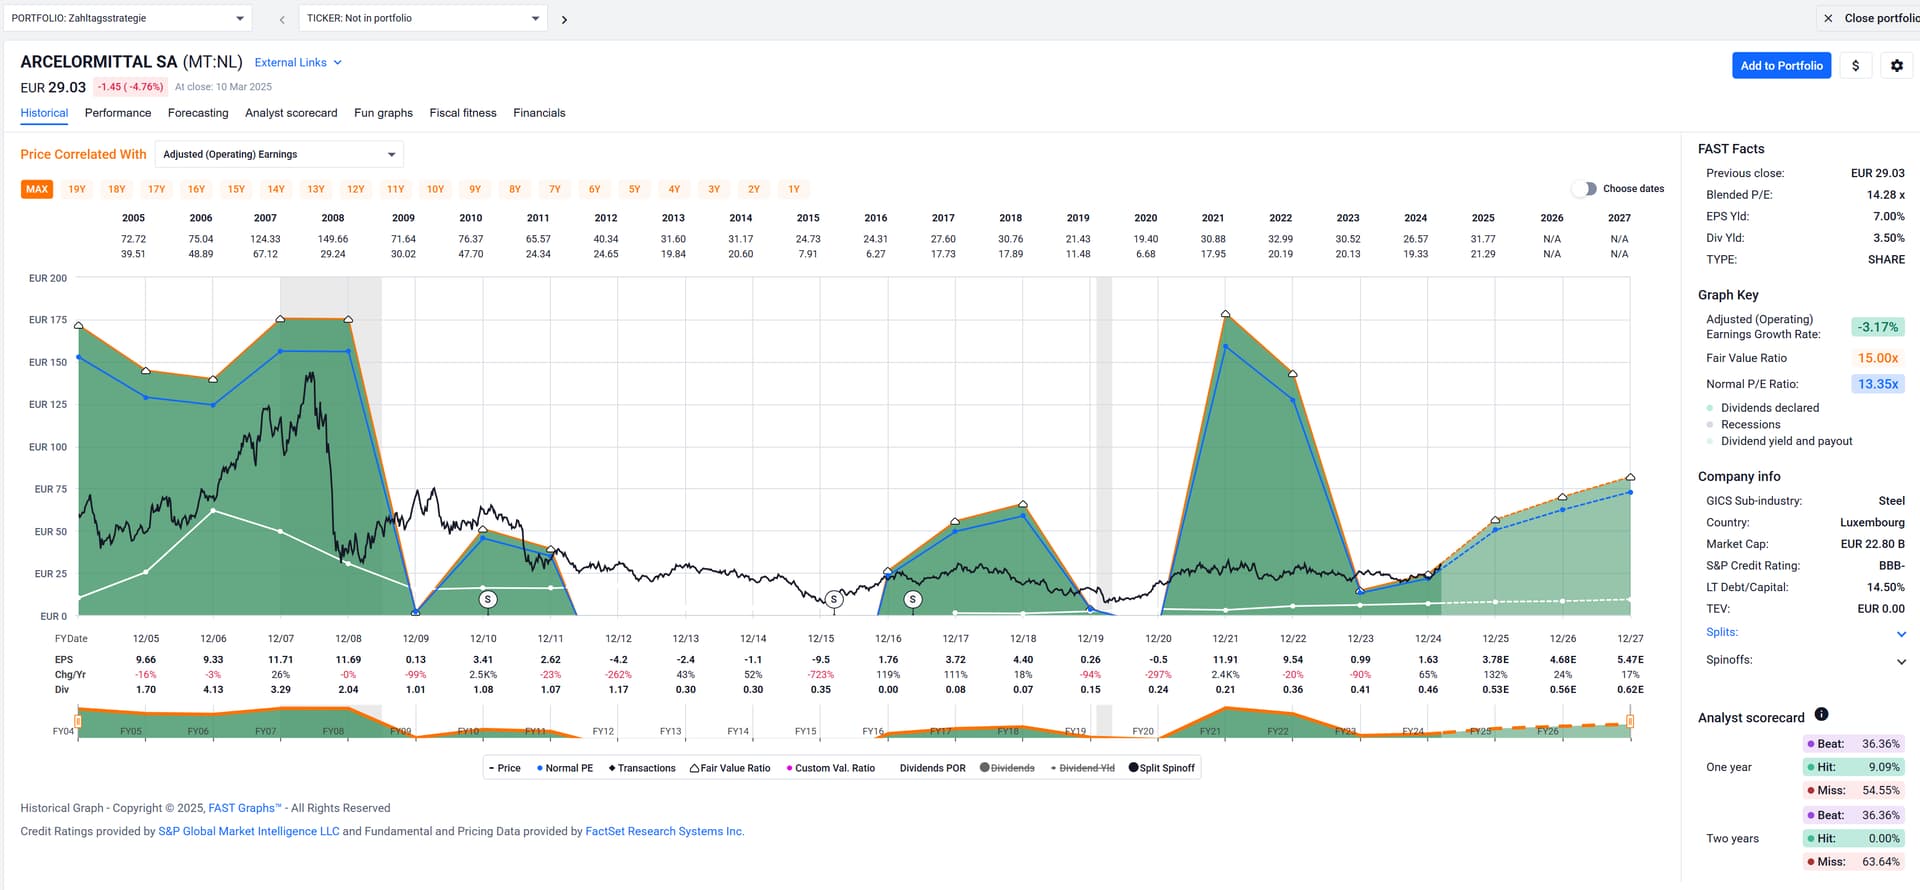Click the Two years Miss 63.64% value
This screenshot has height=890, width=1920.
(x=1880, y=862)
